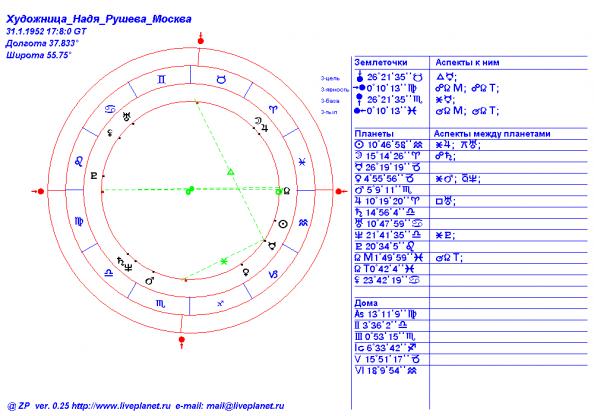Select the Sun row 10°46'58''
Image resolution: width=594 pixels, height=416 pixels.
click(x=389, y=145)
